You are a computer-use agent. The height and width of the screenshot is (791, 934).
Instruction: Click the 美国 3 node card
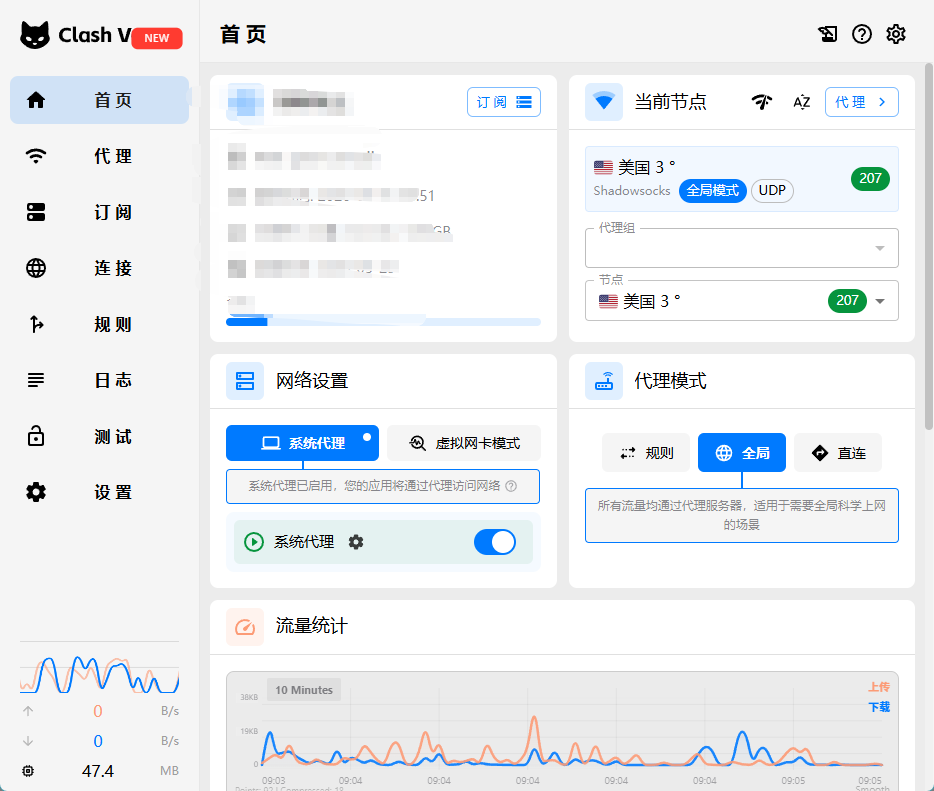[x=742, y=179]
